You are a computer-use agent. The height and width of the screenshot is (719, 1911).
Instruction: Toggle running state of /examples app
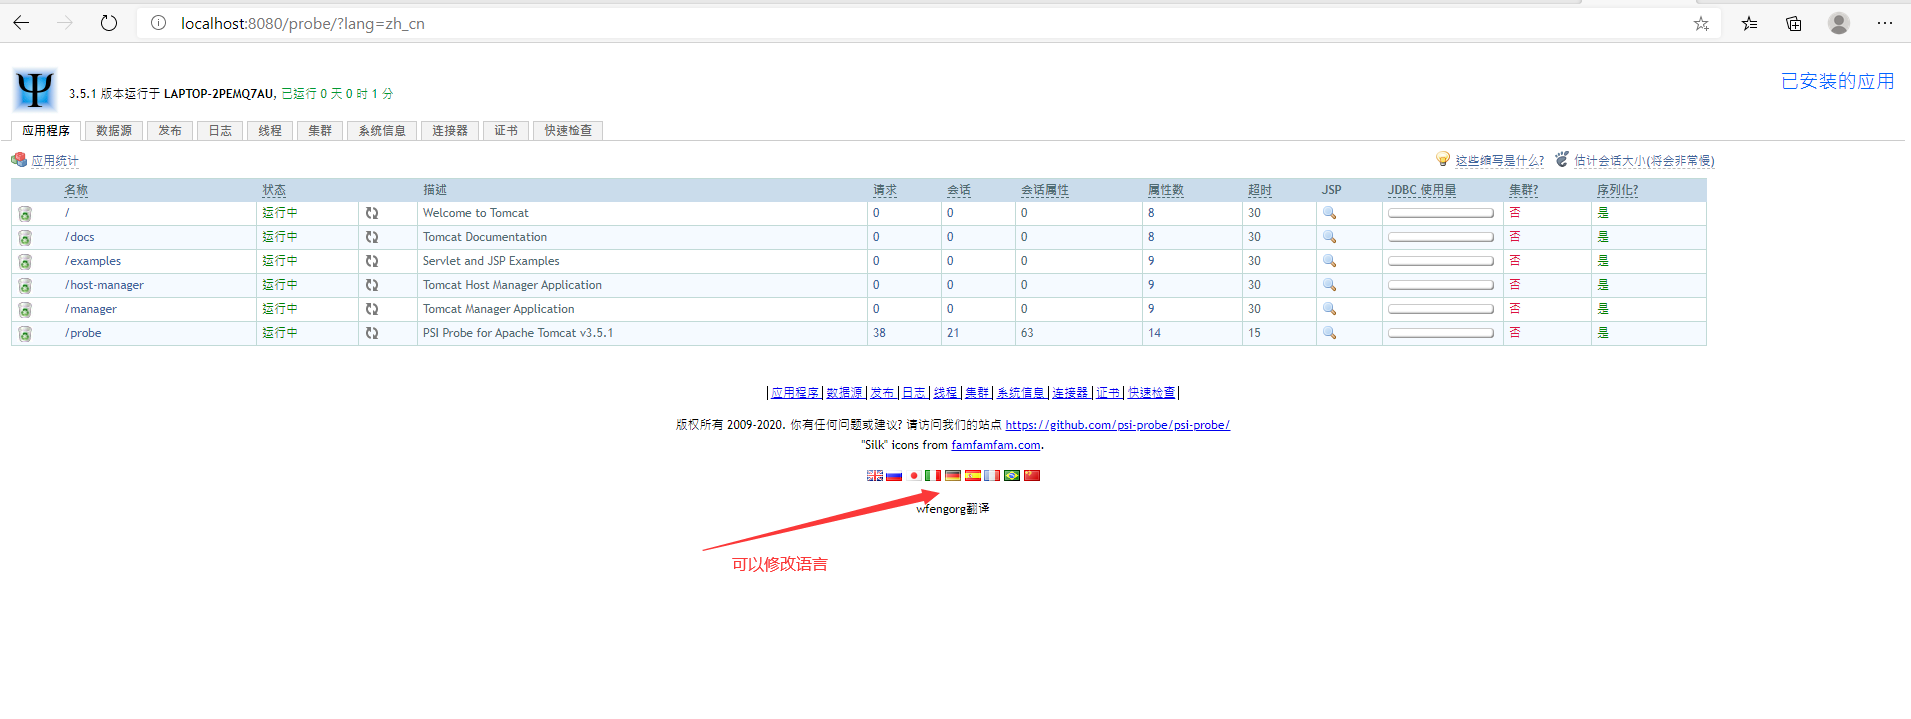click(280, 261)
